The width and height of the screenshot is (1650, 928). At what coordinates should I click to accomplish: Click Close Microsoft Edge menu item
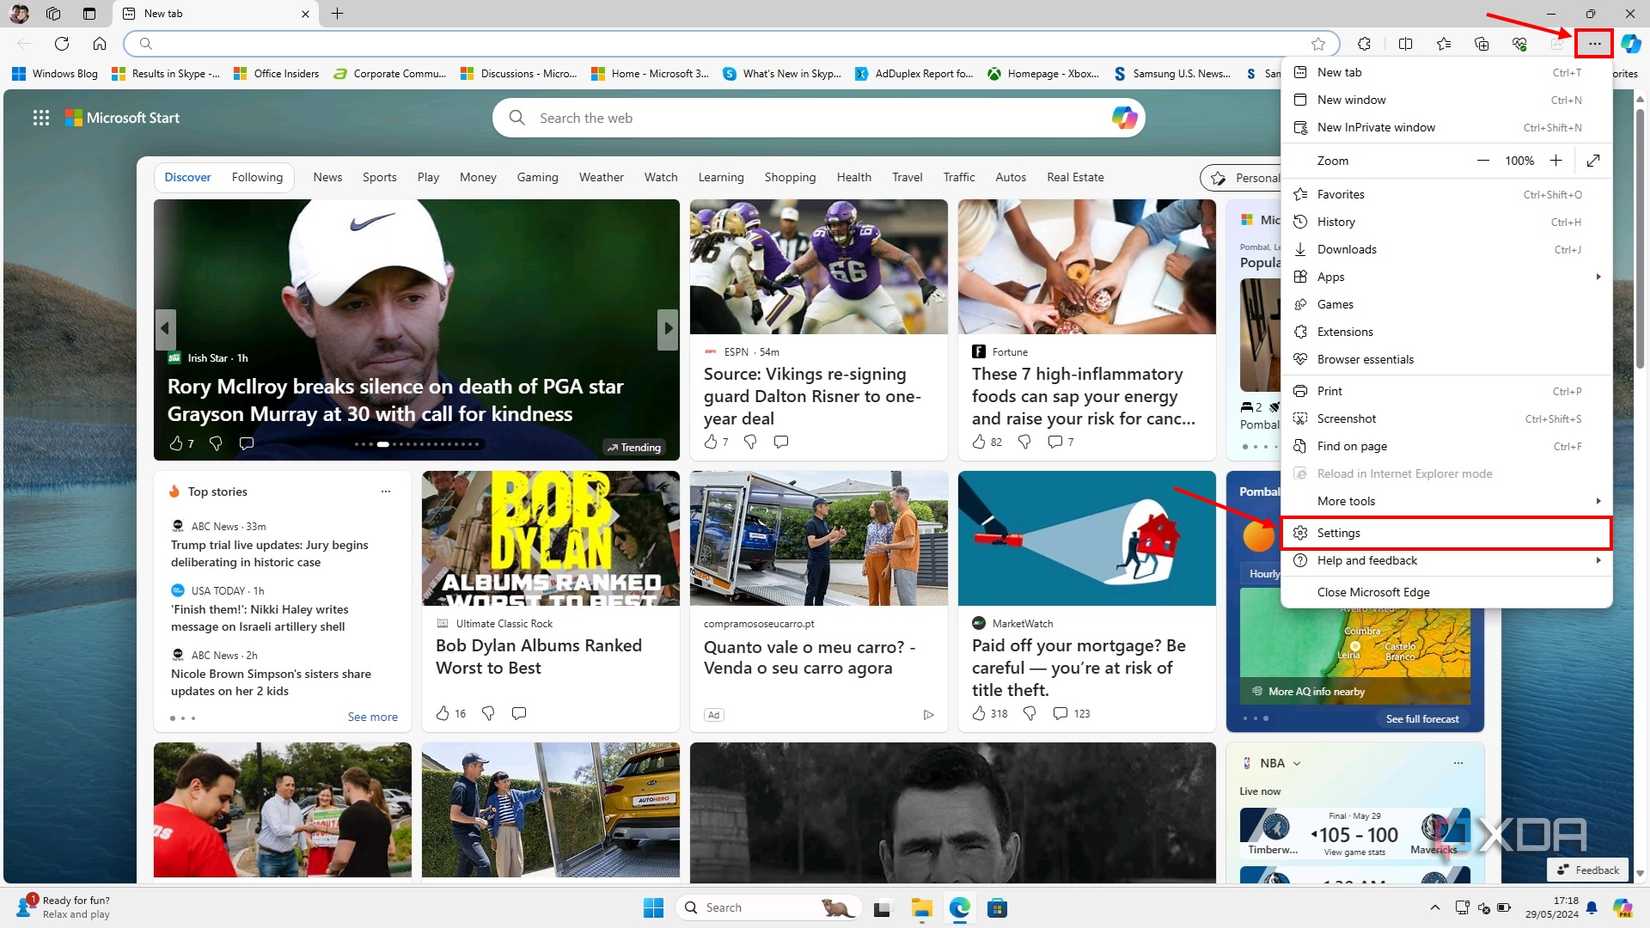(x=1447, y=592)
